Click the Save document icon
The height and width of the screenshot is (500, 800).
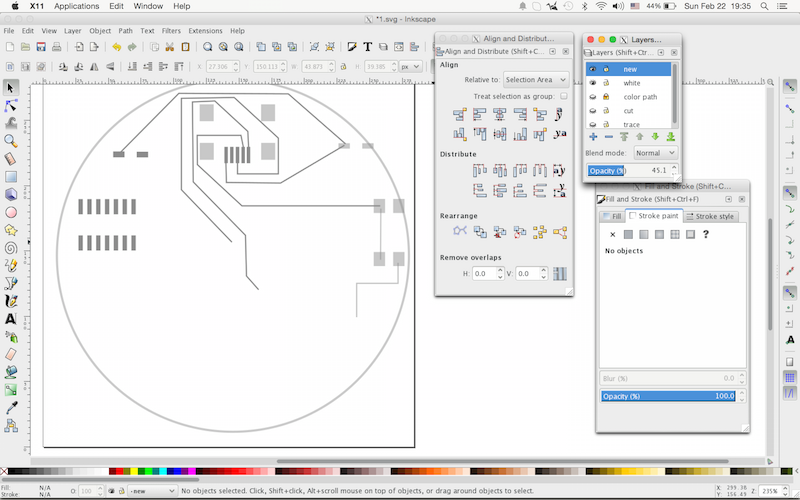click(41, 47)
